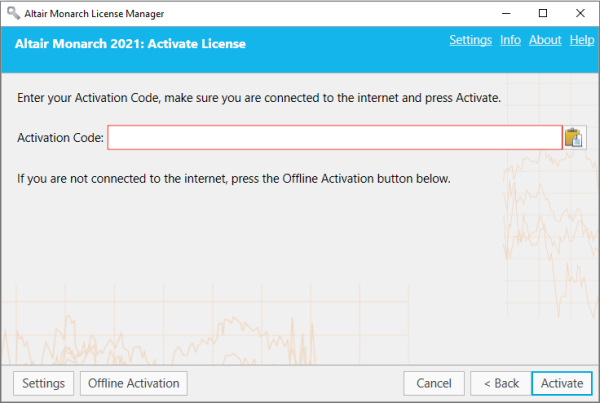Click the "If you are not connected" instruction text
The height and width of the screenshot is (403, 600).
234,179
